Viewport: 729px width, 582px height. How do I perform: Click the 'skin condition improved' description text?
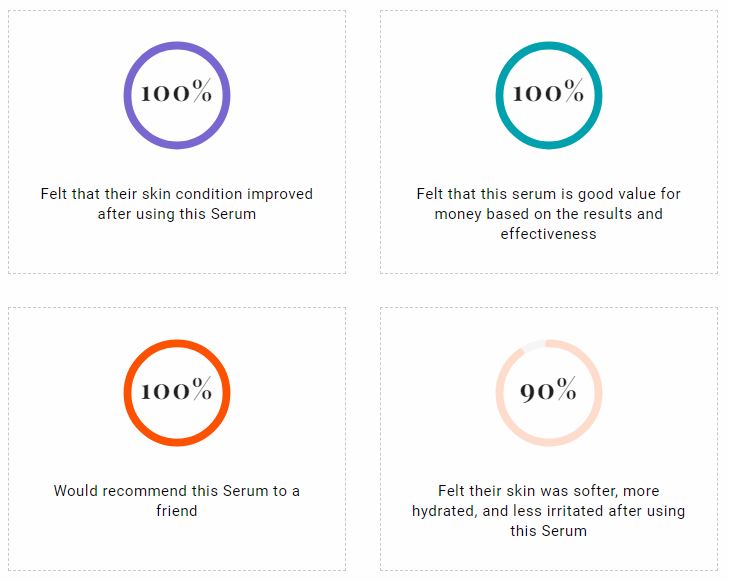point(177,203)
